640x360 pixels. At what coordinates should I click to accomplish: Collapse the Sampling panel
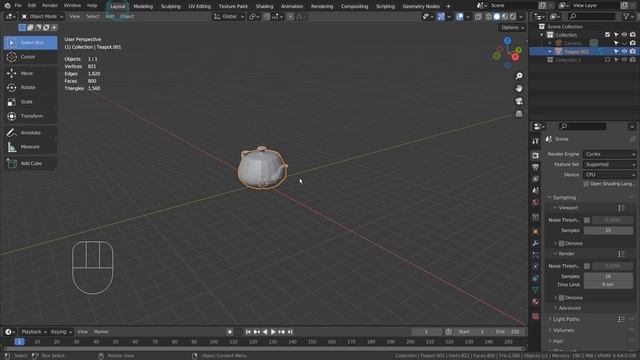pyautogui.click(x=564, y=198)
